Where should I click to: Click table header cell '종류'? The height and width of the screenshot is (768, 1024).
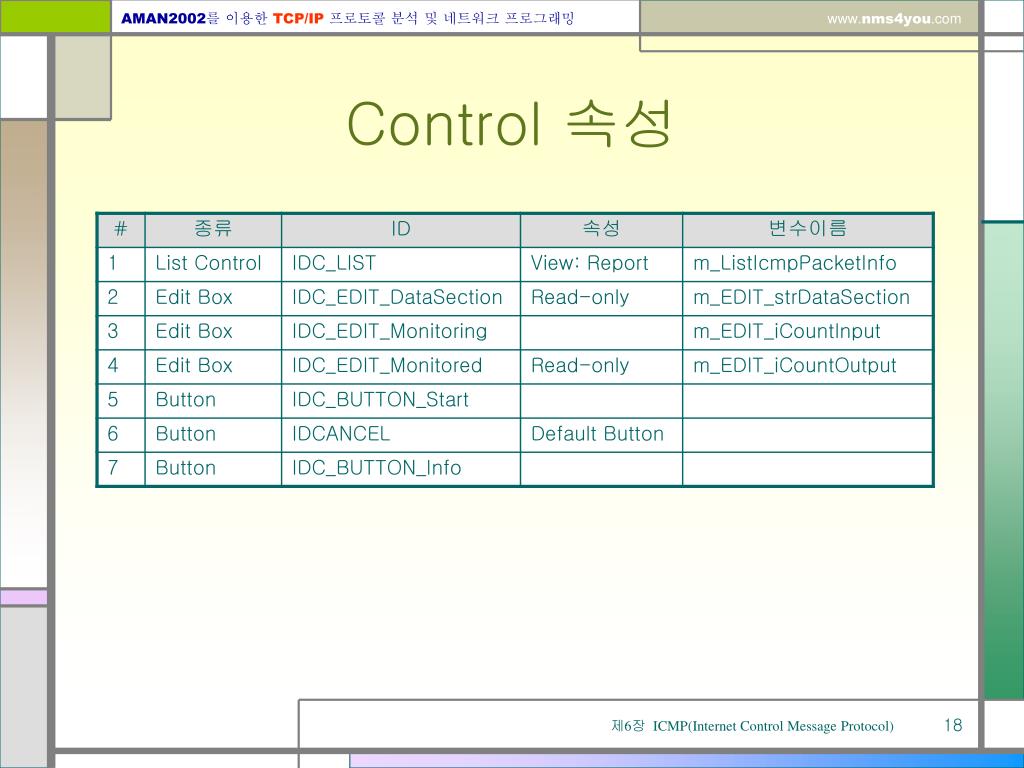[213, 229]
